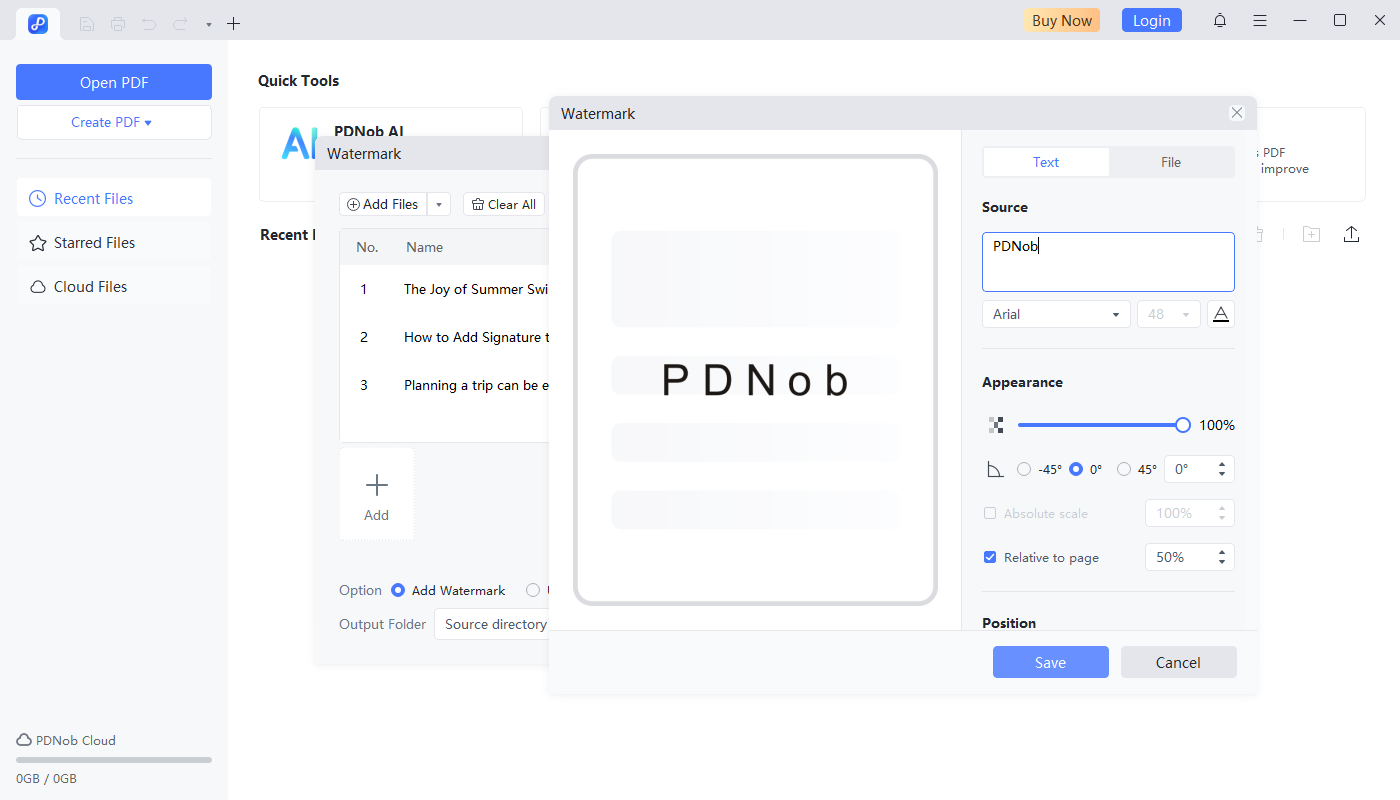Screen dimensions: 1400x800
Task: Open Starred Files in sidebar
Action: click(94, 243)
